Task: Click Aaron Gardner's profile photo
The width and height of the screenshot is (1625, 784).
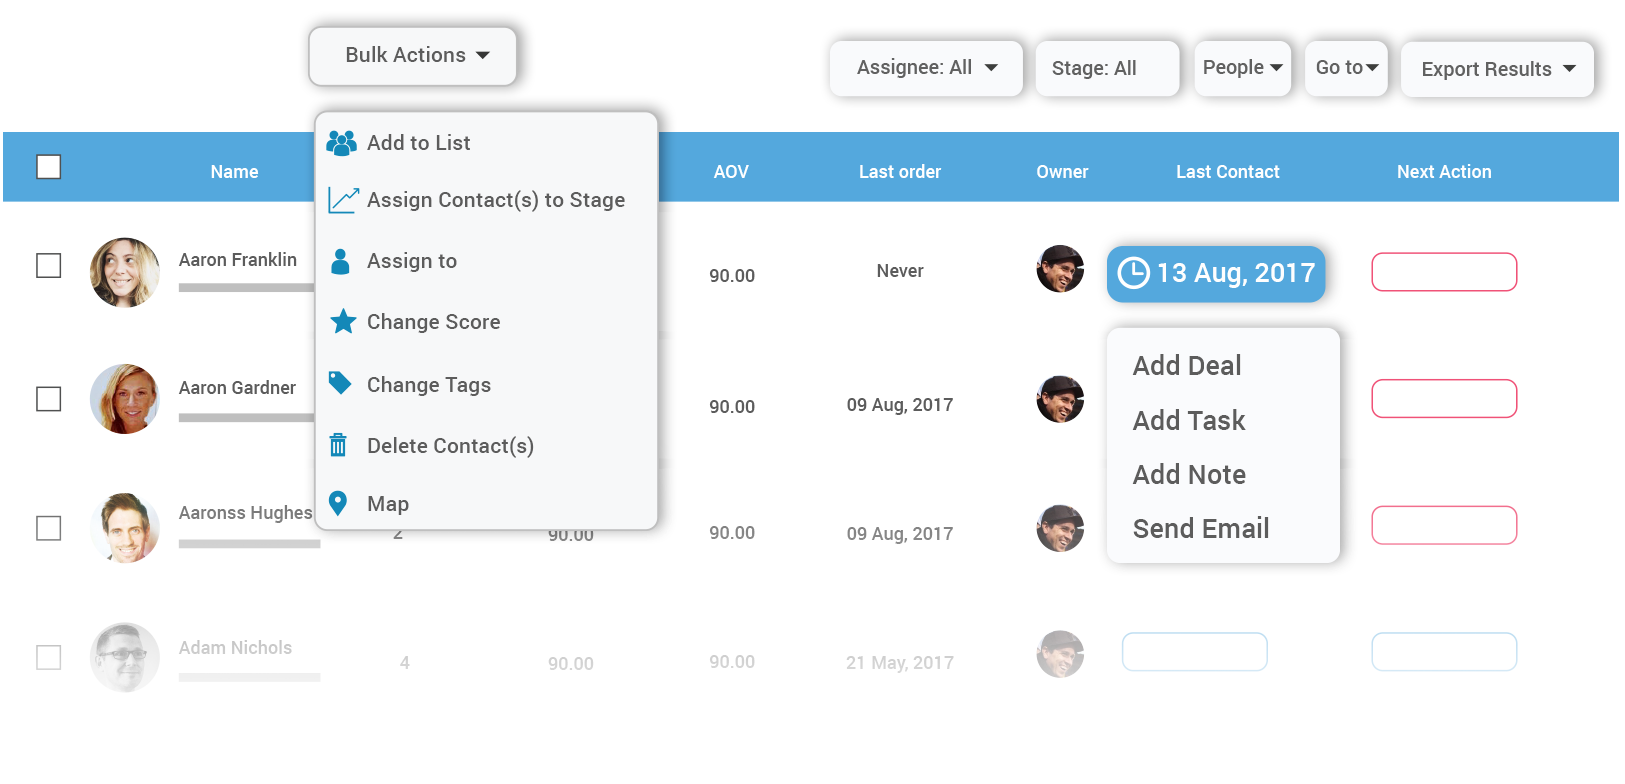Action: [x=125, y=399]
